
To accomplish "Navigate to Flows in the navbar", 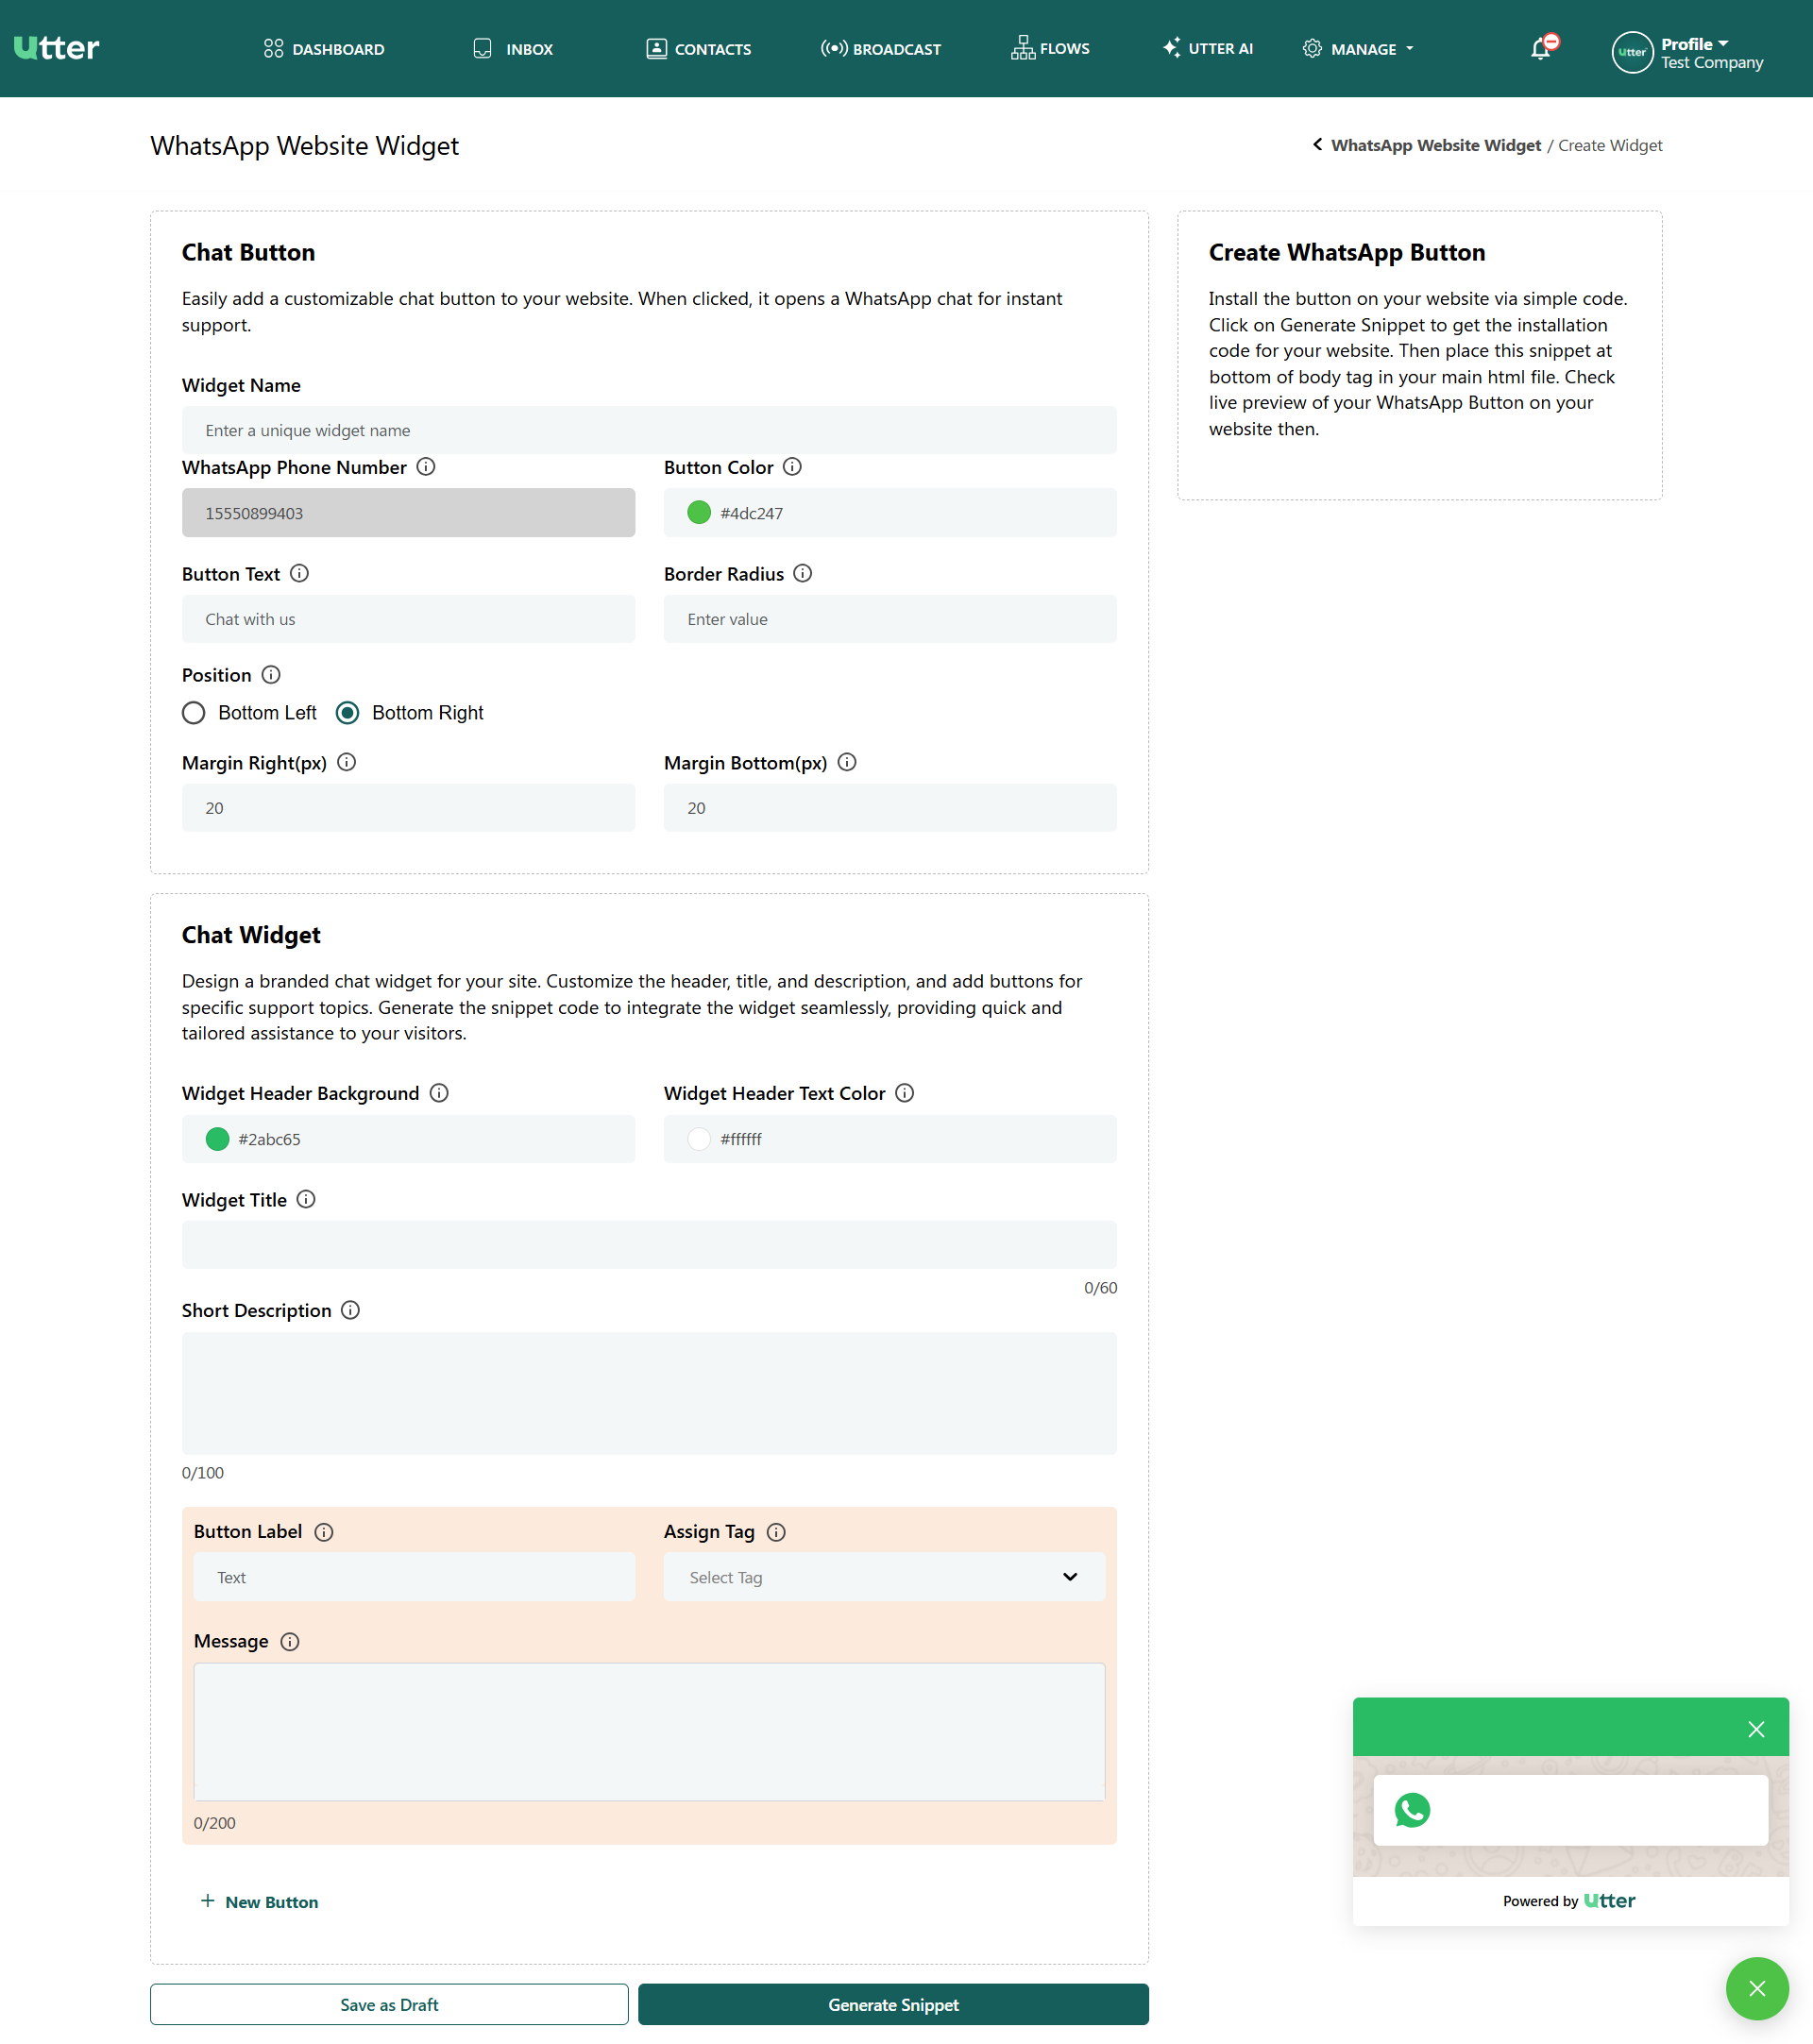I will pyautogui.click(x=1050, y=48).
